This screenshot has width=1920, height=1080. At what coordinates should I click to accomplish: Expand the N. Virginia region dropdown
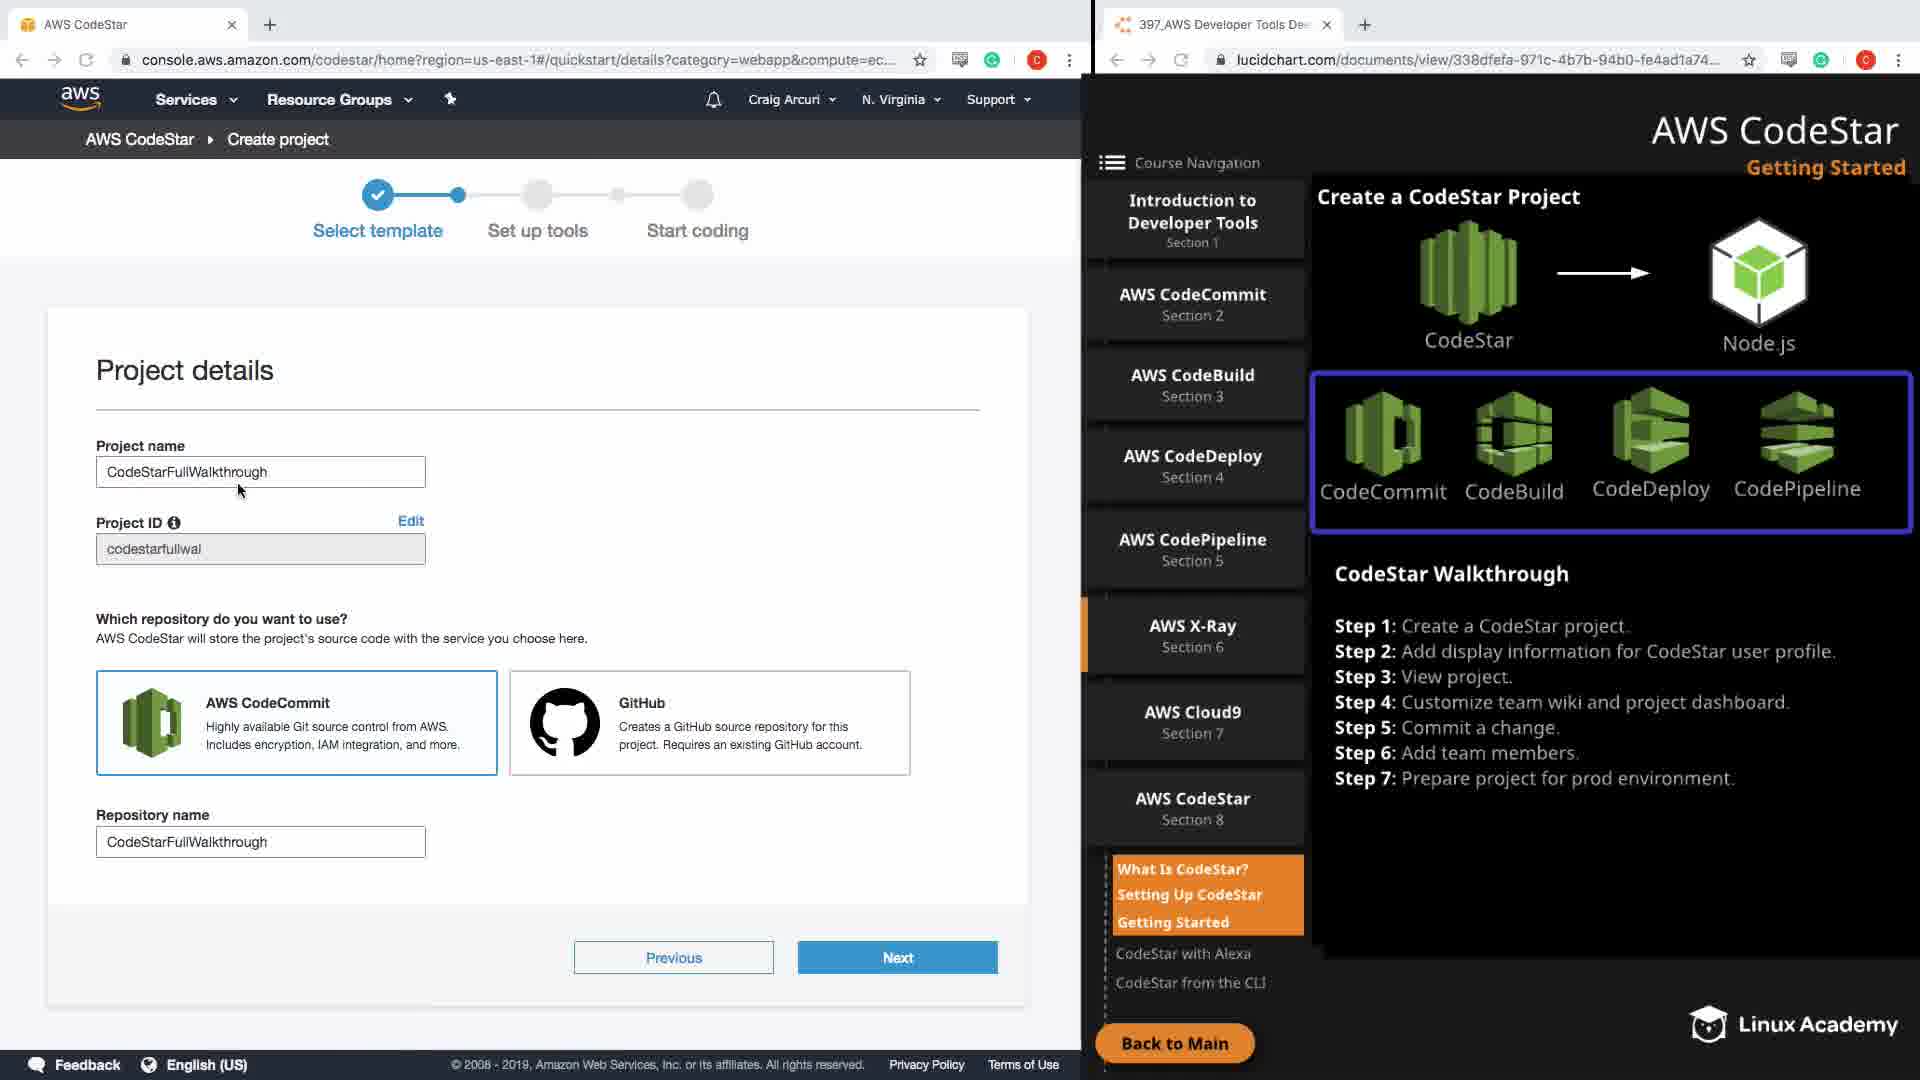(x=901, y=100)
